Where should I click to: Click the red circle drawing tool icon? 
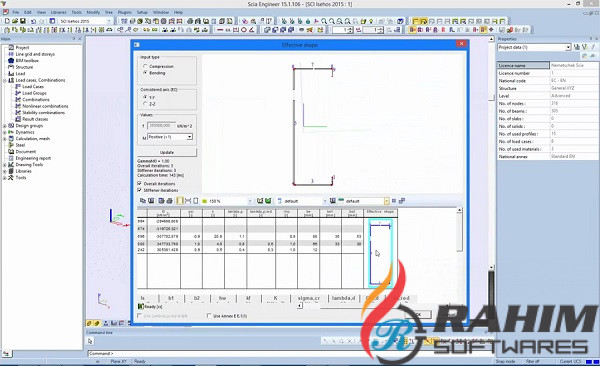(244, 29)
